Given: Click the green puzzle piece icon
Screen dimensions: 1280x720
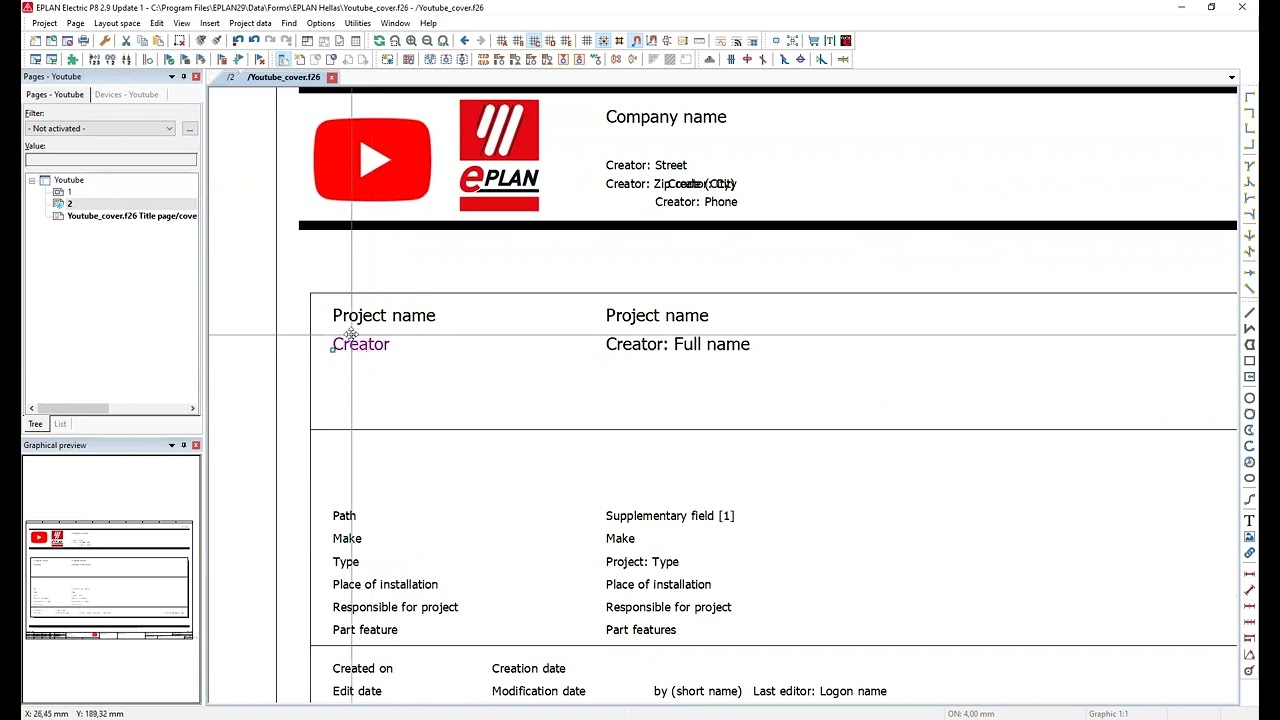Looking at the screenshot, I should 72,59.
